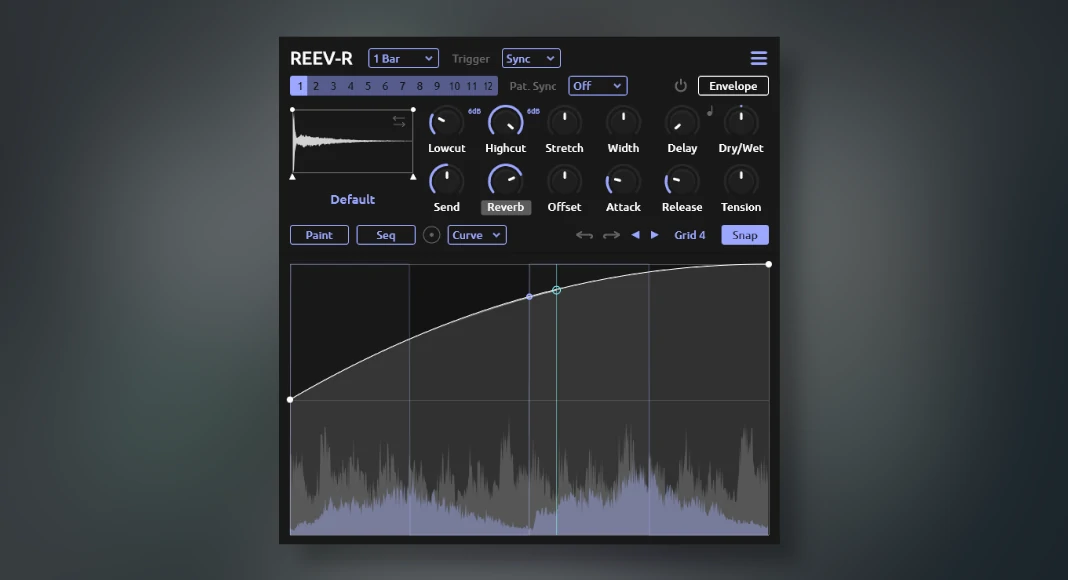Open the Trigger Sync dropdown
This screenshot has width=1068, height=580.
(x=531, y=59)
